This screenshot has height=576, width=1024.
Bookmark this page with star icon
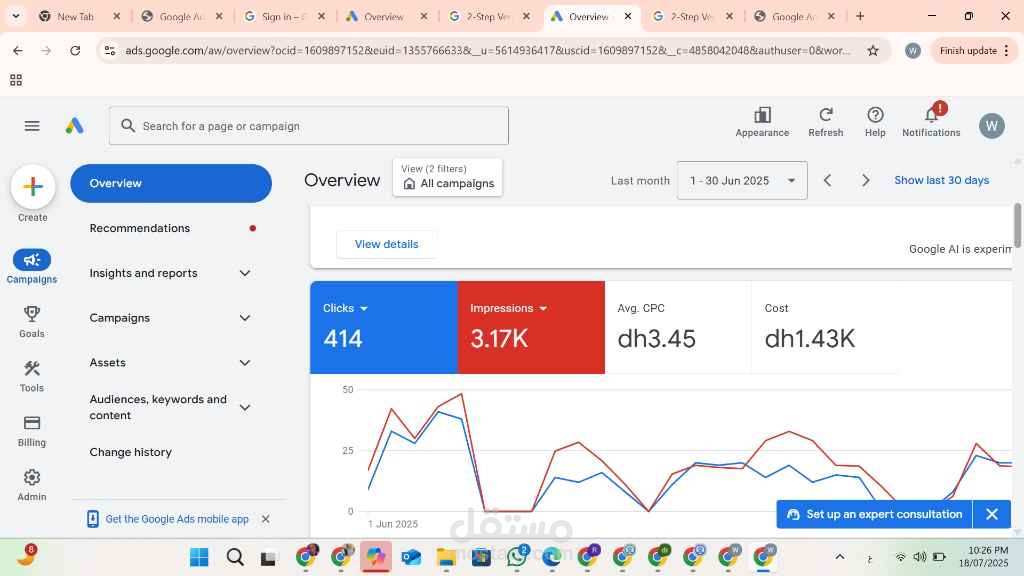click(x=872, y=50)
